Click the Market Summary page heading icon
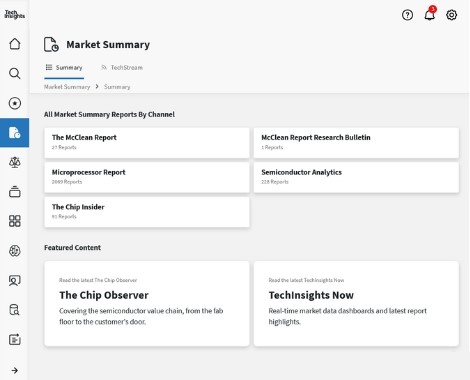The height and width of the screenshot is (380, 470). tap(51, 44)
